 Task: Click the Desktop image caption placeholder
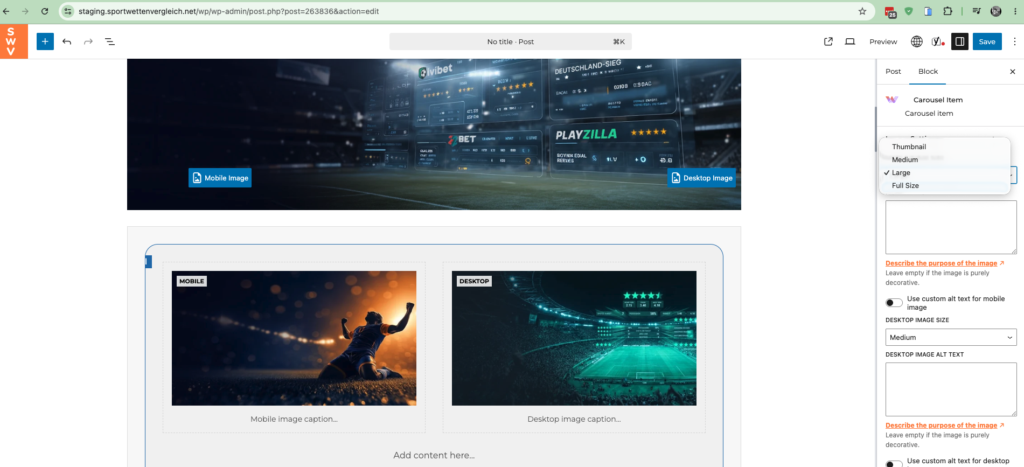tap(574, 419)
